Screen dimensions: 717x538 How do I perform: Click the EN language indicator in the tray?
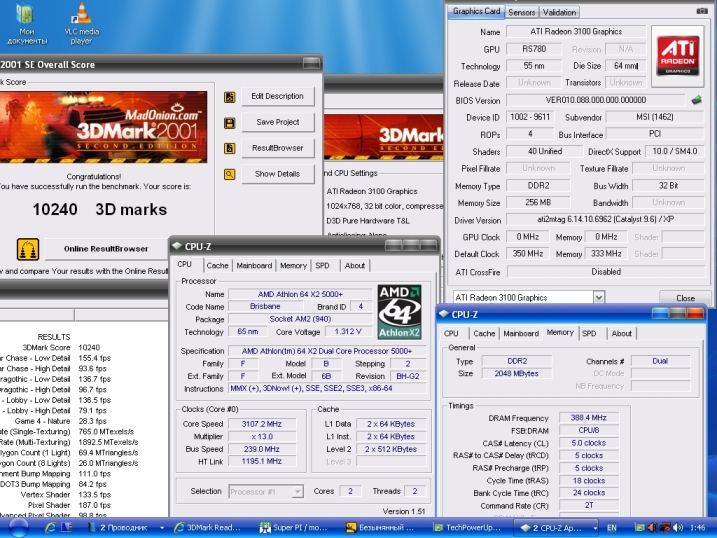pyautogui.click(x=611, y=527)
